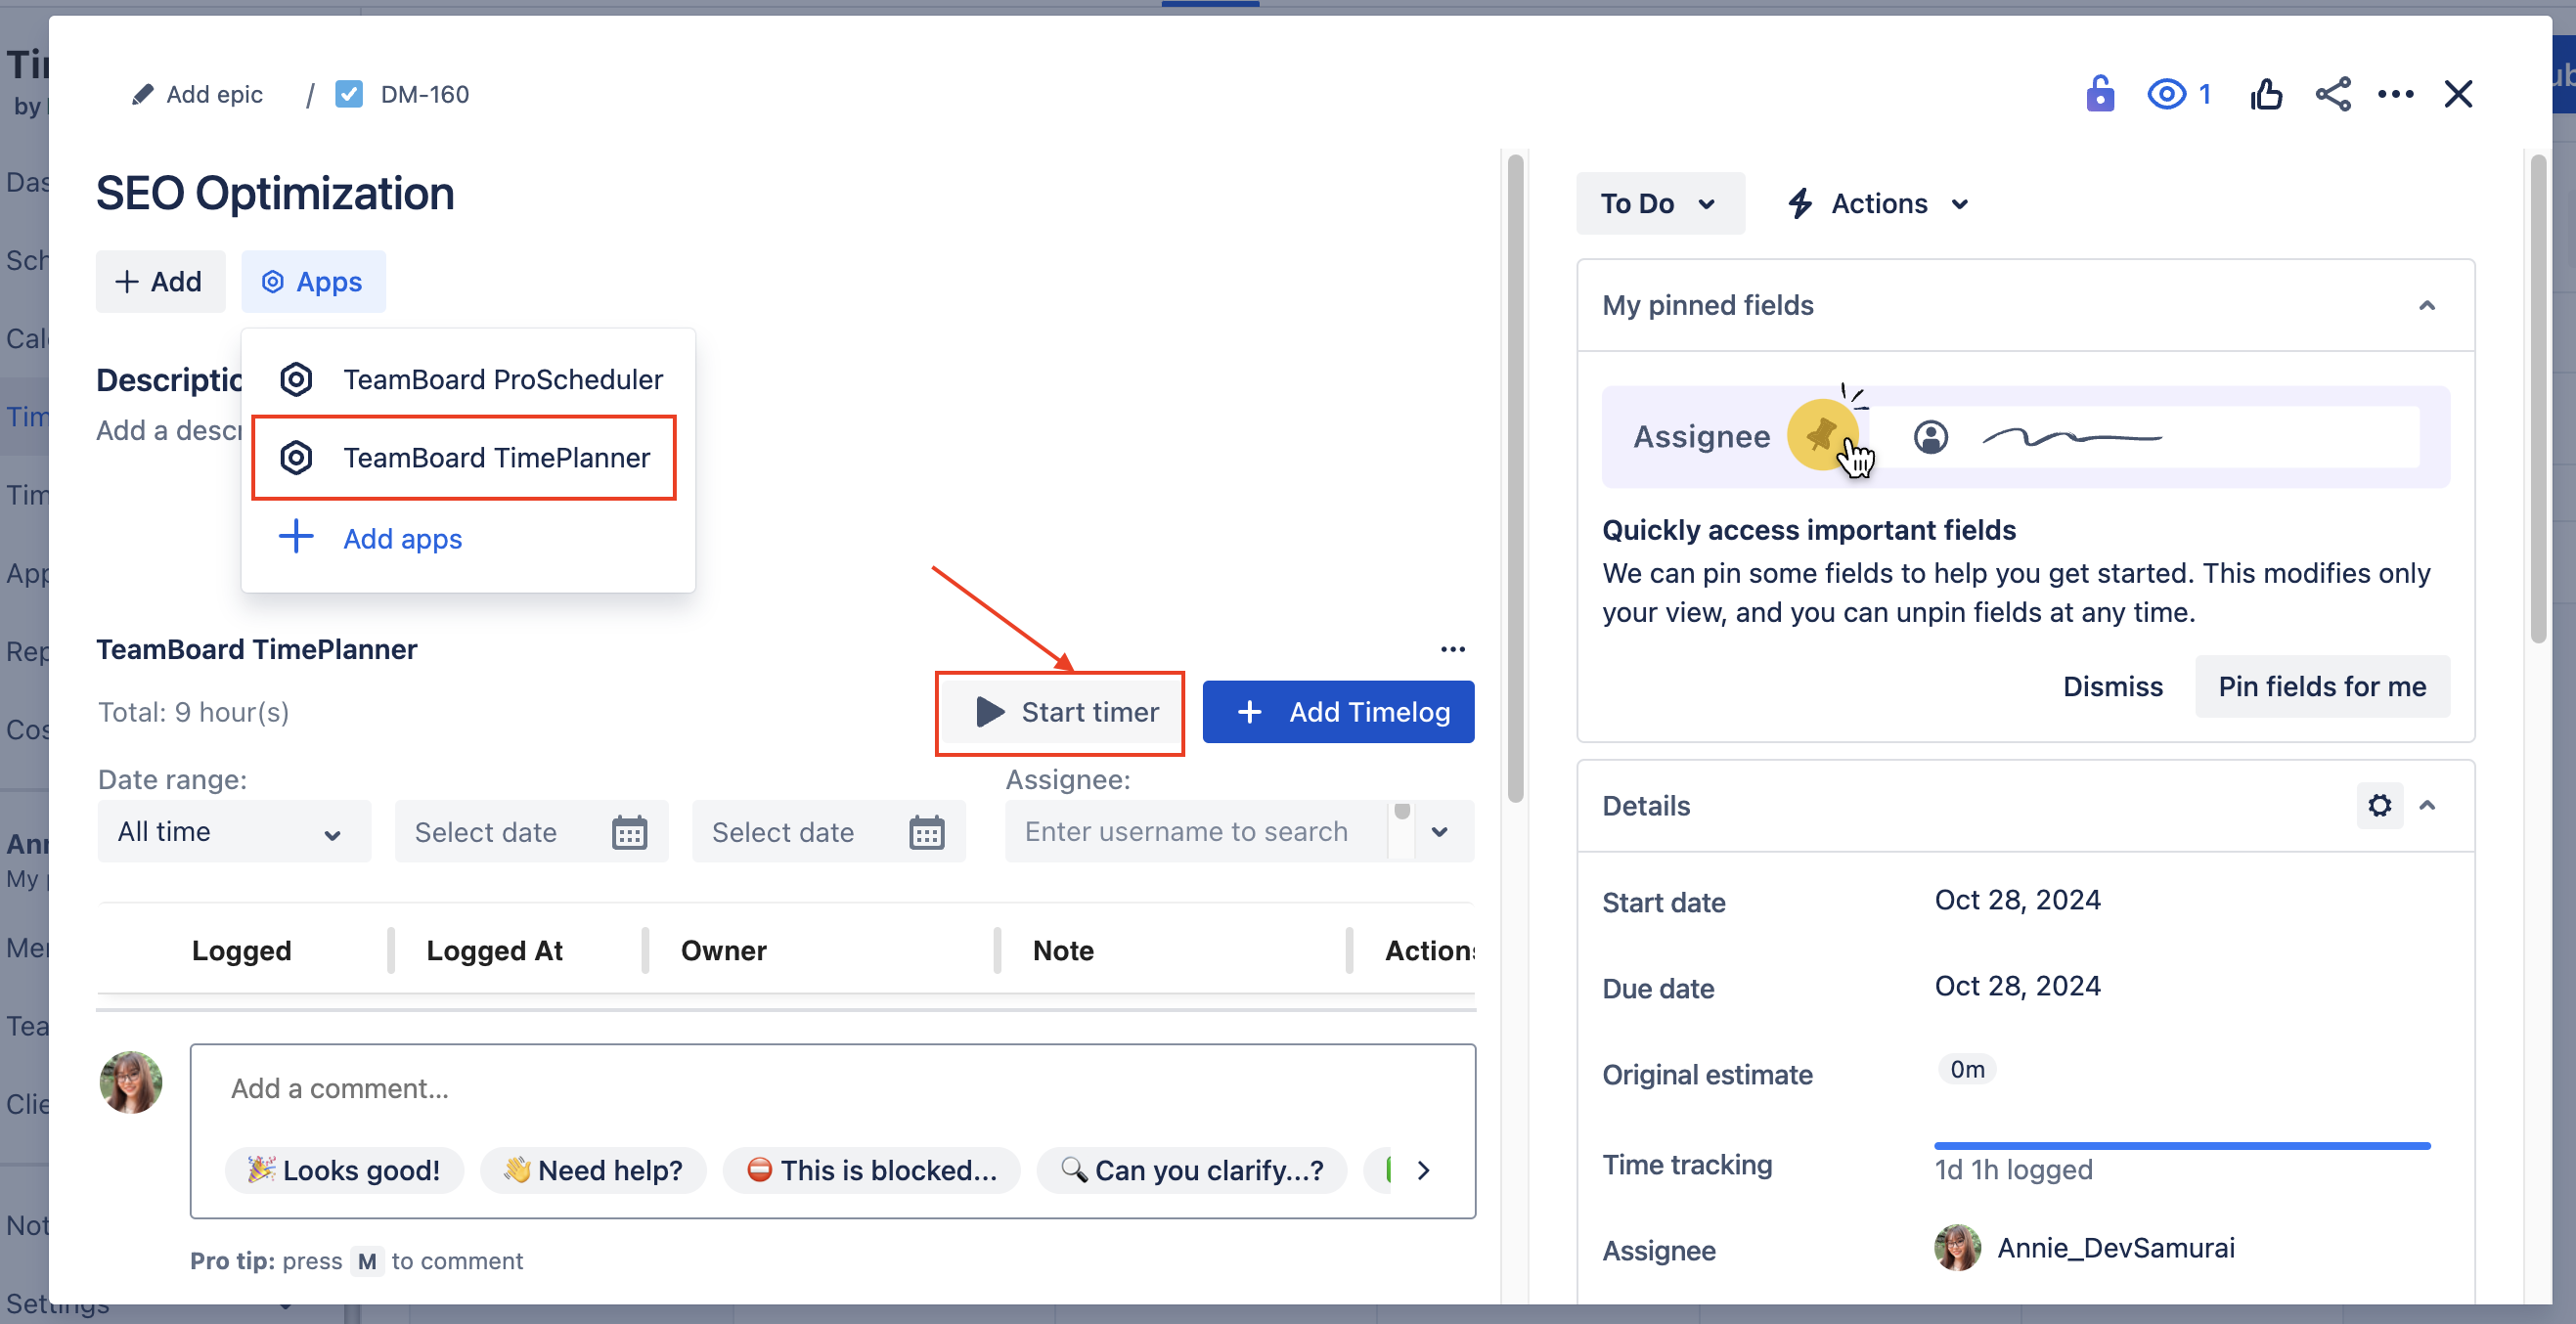Screen dimensions: 2576x1324
Task: Start the timer
Action: coord(1060,712)
